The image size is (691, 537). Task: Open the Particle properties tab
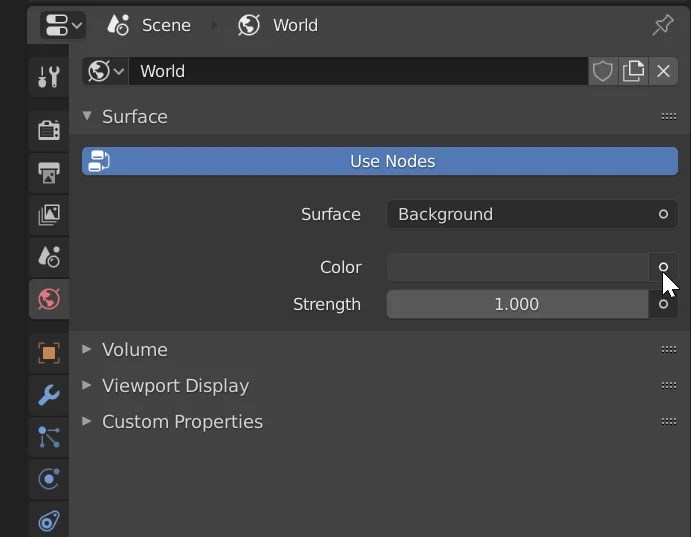click(49, 437)
